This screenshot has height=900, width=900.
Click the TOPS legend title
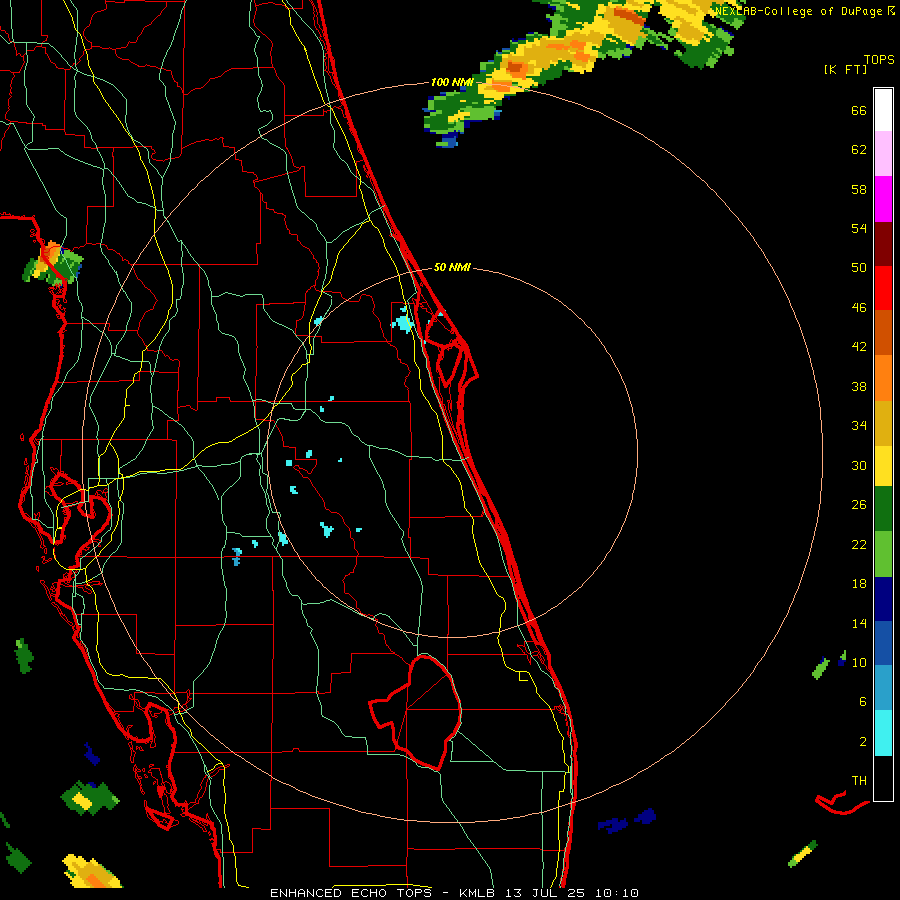tap(879, 59)
